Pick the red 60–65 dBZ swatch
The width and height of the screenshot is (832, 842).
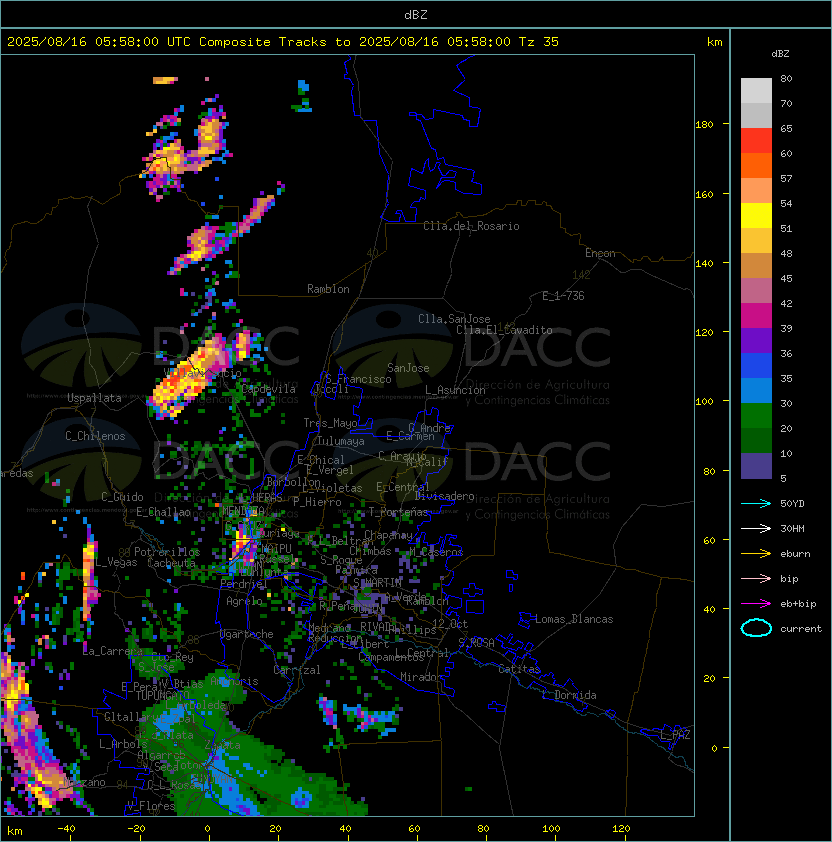756,141
